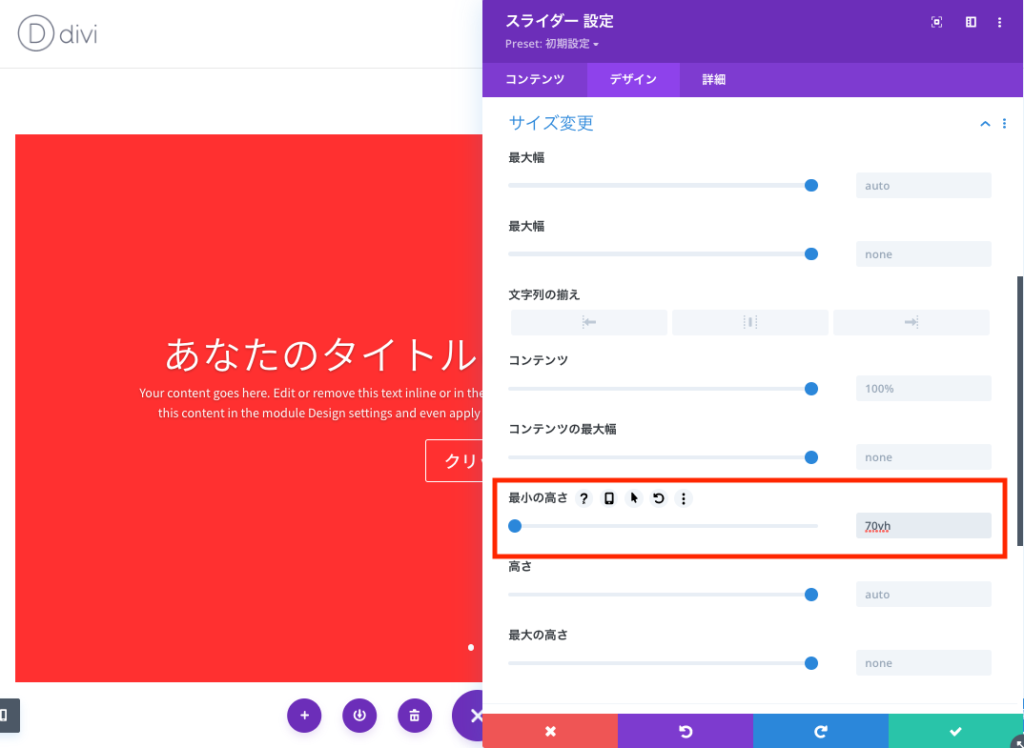Enable hover state editing for 最小の高さ
The image size is (1024, 748).
(633, 498)
